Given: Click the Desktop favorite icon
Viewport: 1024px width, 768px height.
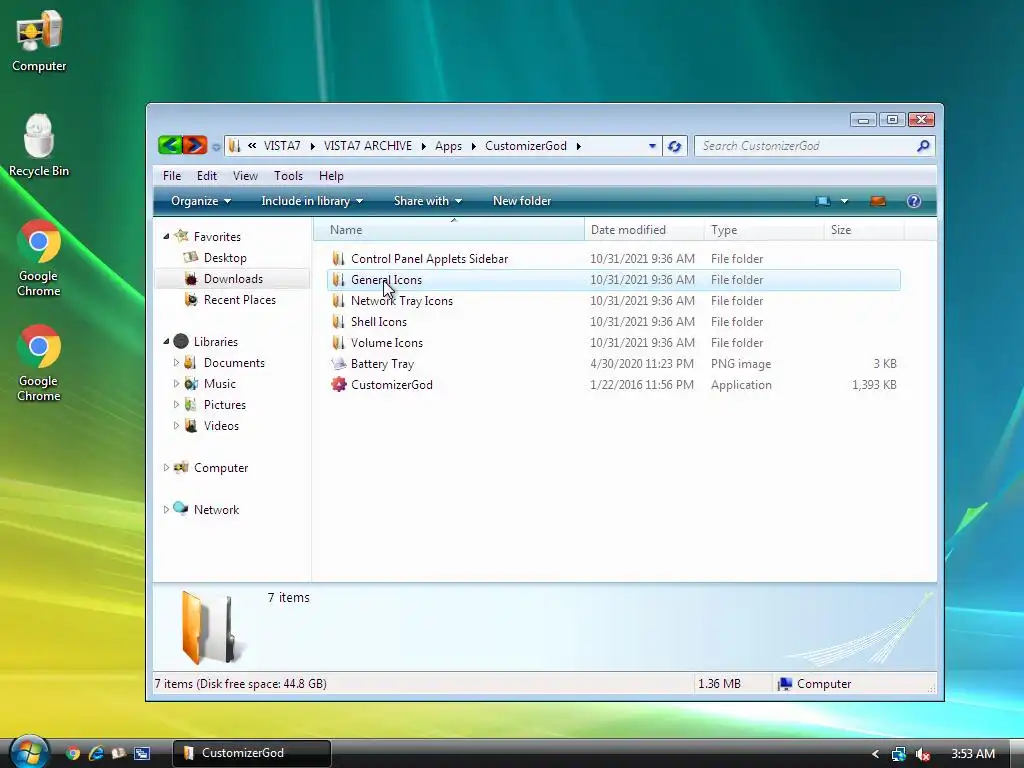Looking at the screenshot, I should (191, 257).
